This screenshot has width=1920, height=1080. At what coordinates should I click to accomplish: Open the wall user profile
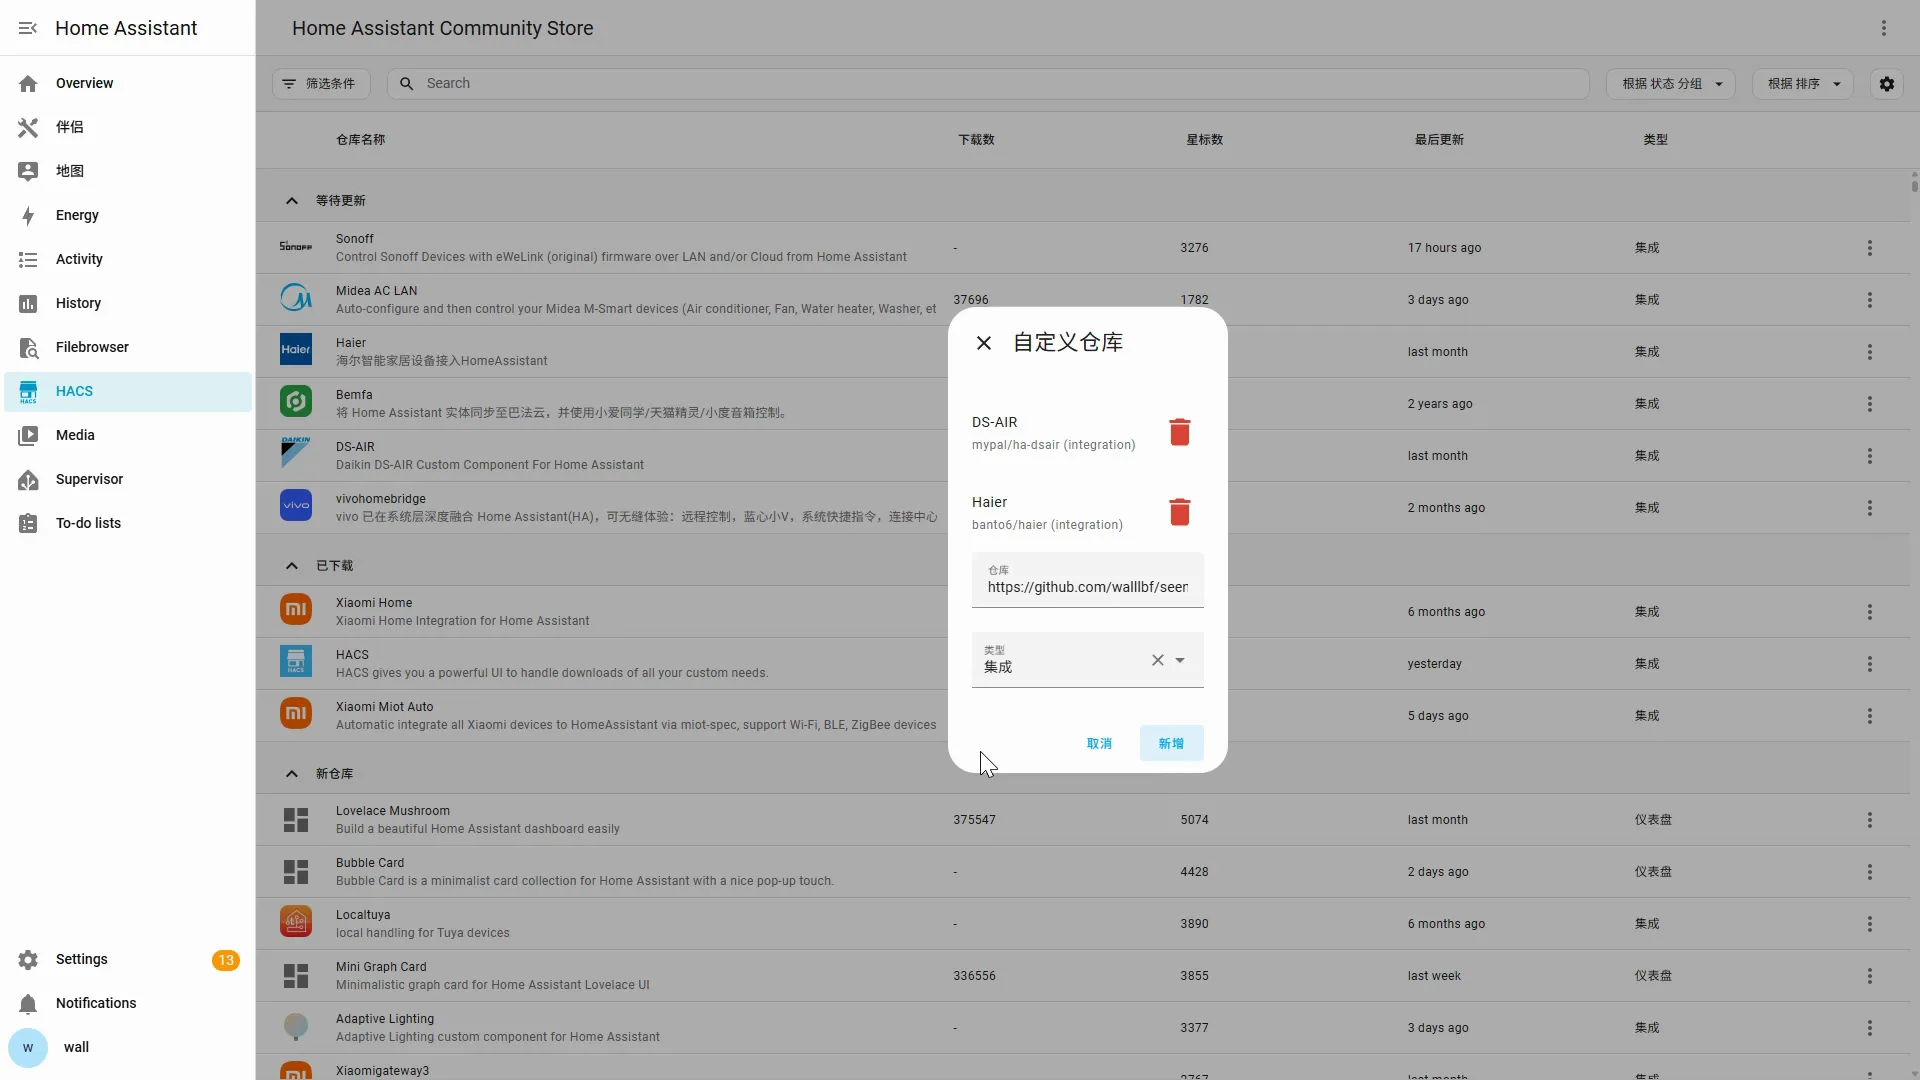tap(128, 1047)
